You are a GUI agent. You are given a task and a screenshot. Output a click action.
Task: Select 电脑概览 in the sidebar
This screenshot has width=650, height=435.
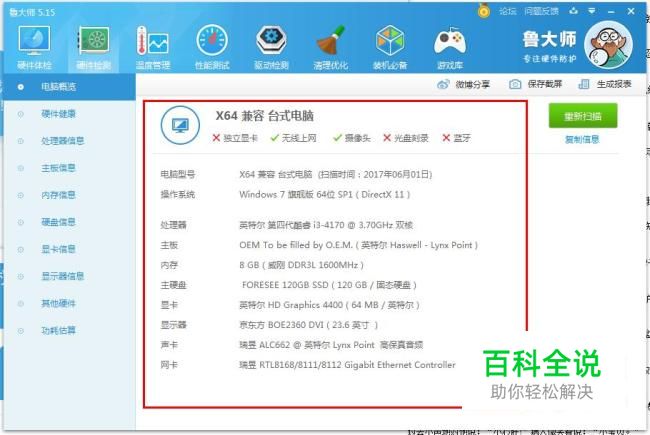pos(69,87)
